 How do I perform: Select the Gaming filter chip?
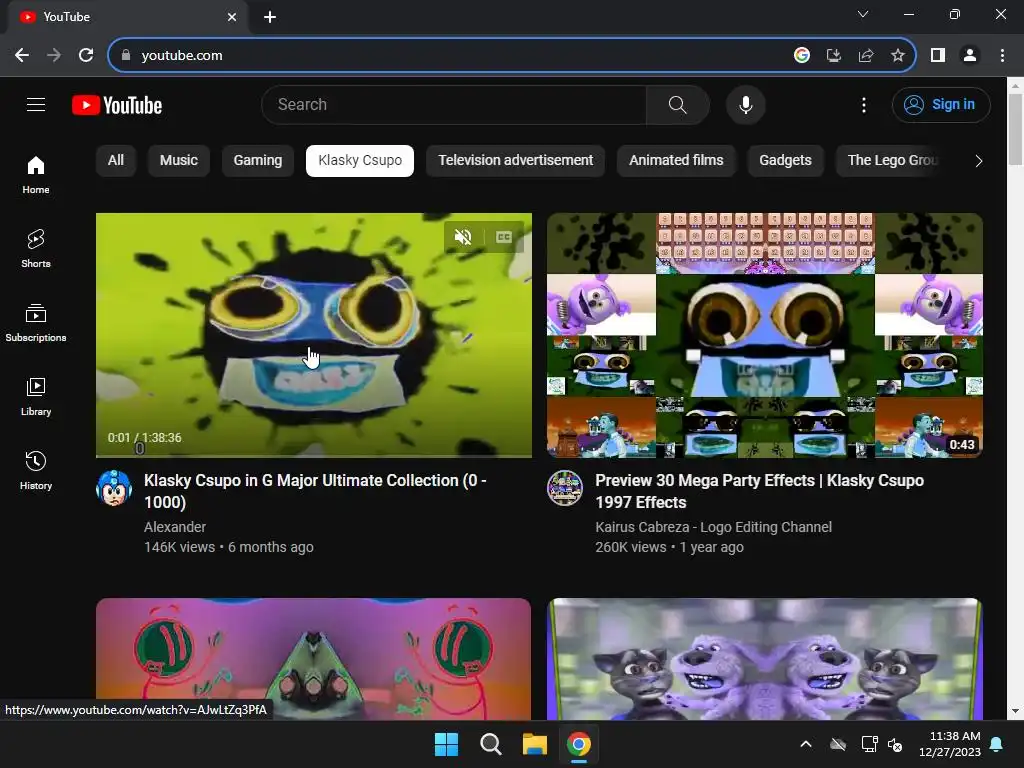[258, 161]
